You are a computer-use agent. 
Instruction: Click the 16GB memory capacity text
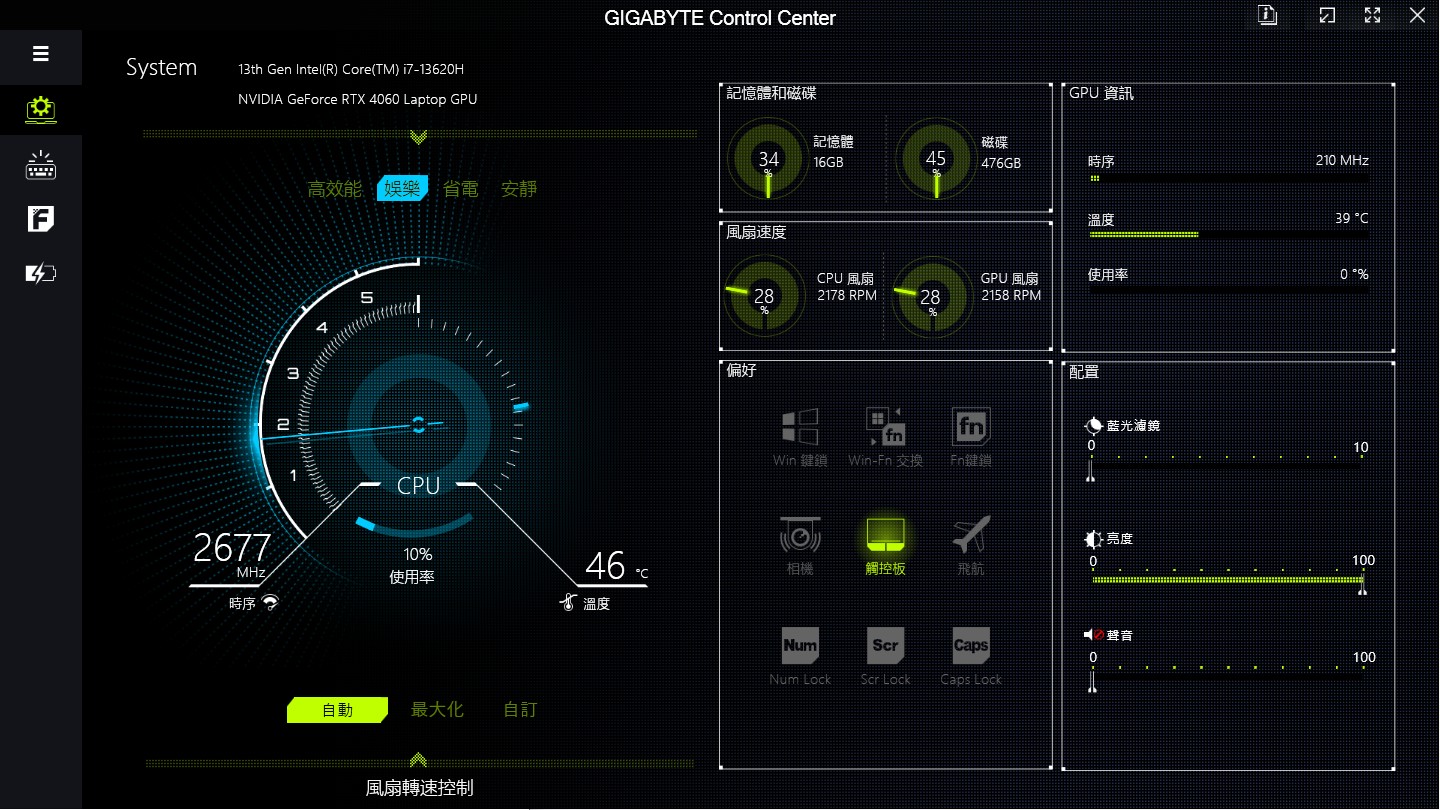[x=829, y=162]
